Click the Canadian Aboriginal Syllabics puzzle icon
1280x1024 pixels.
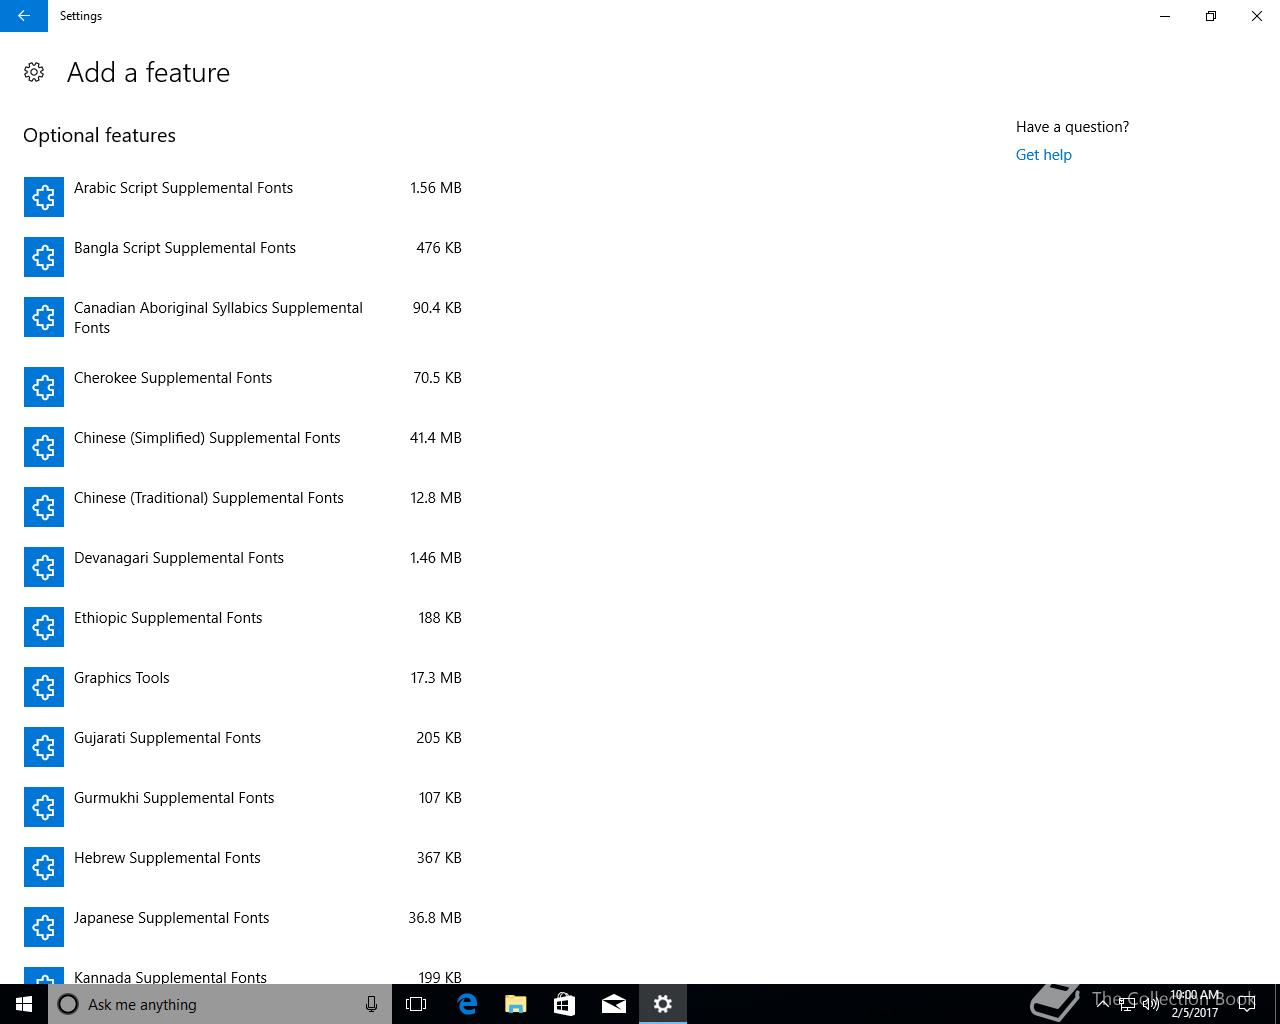[44, 317]
